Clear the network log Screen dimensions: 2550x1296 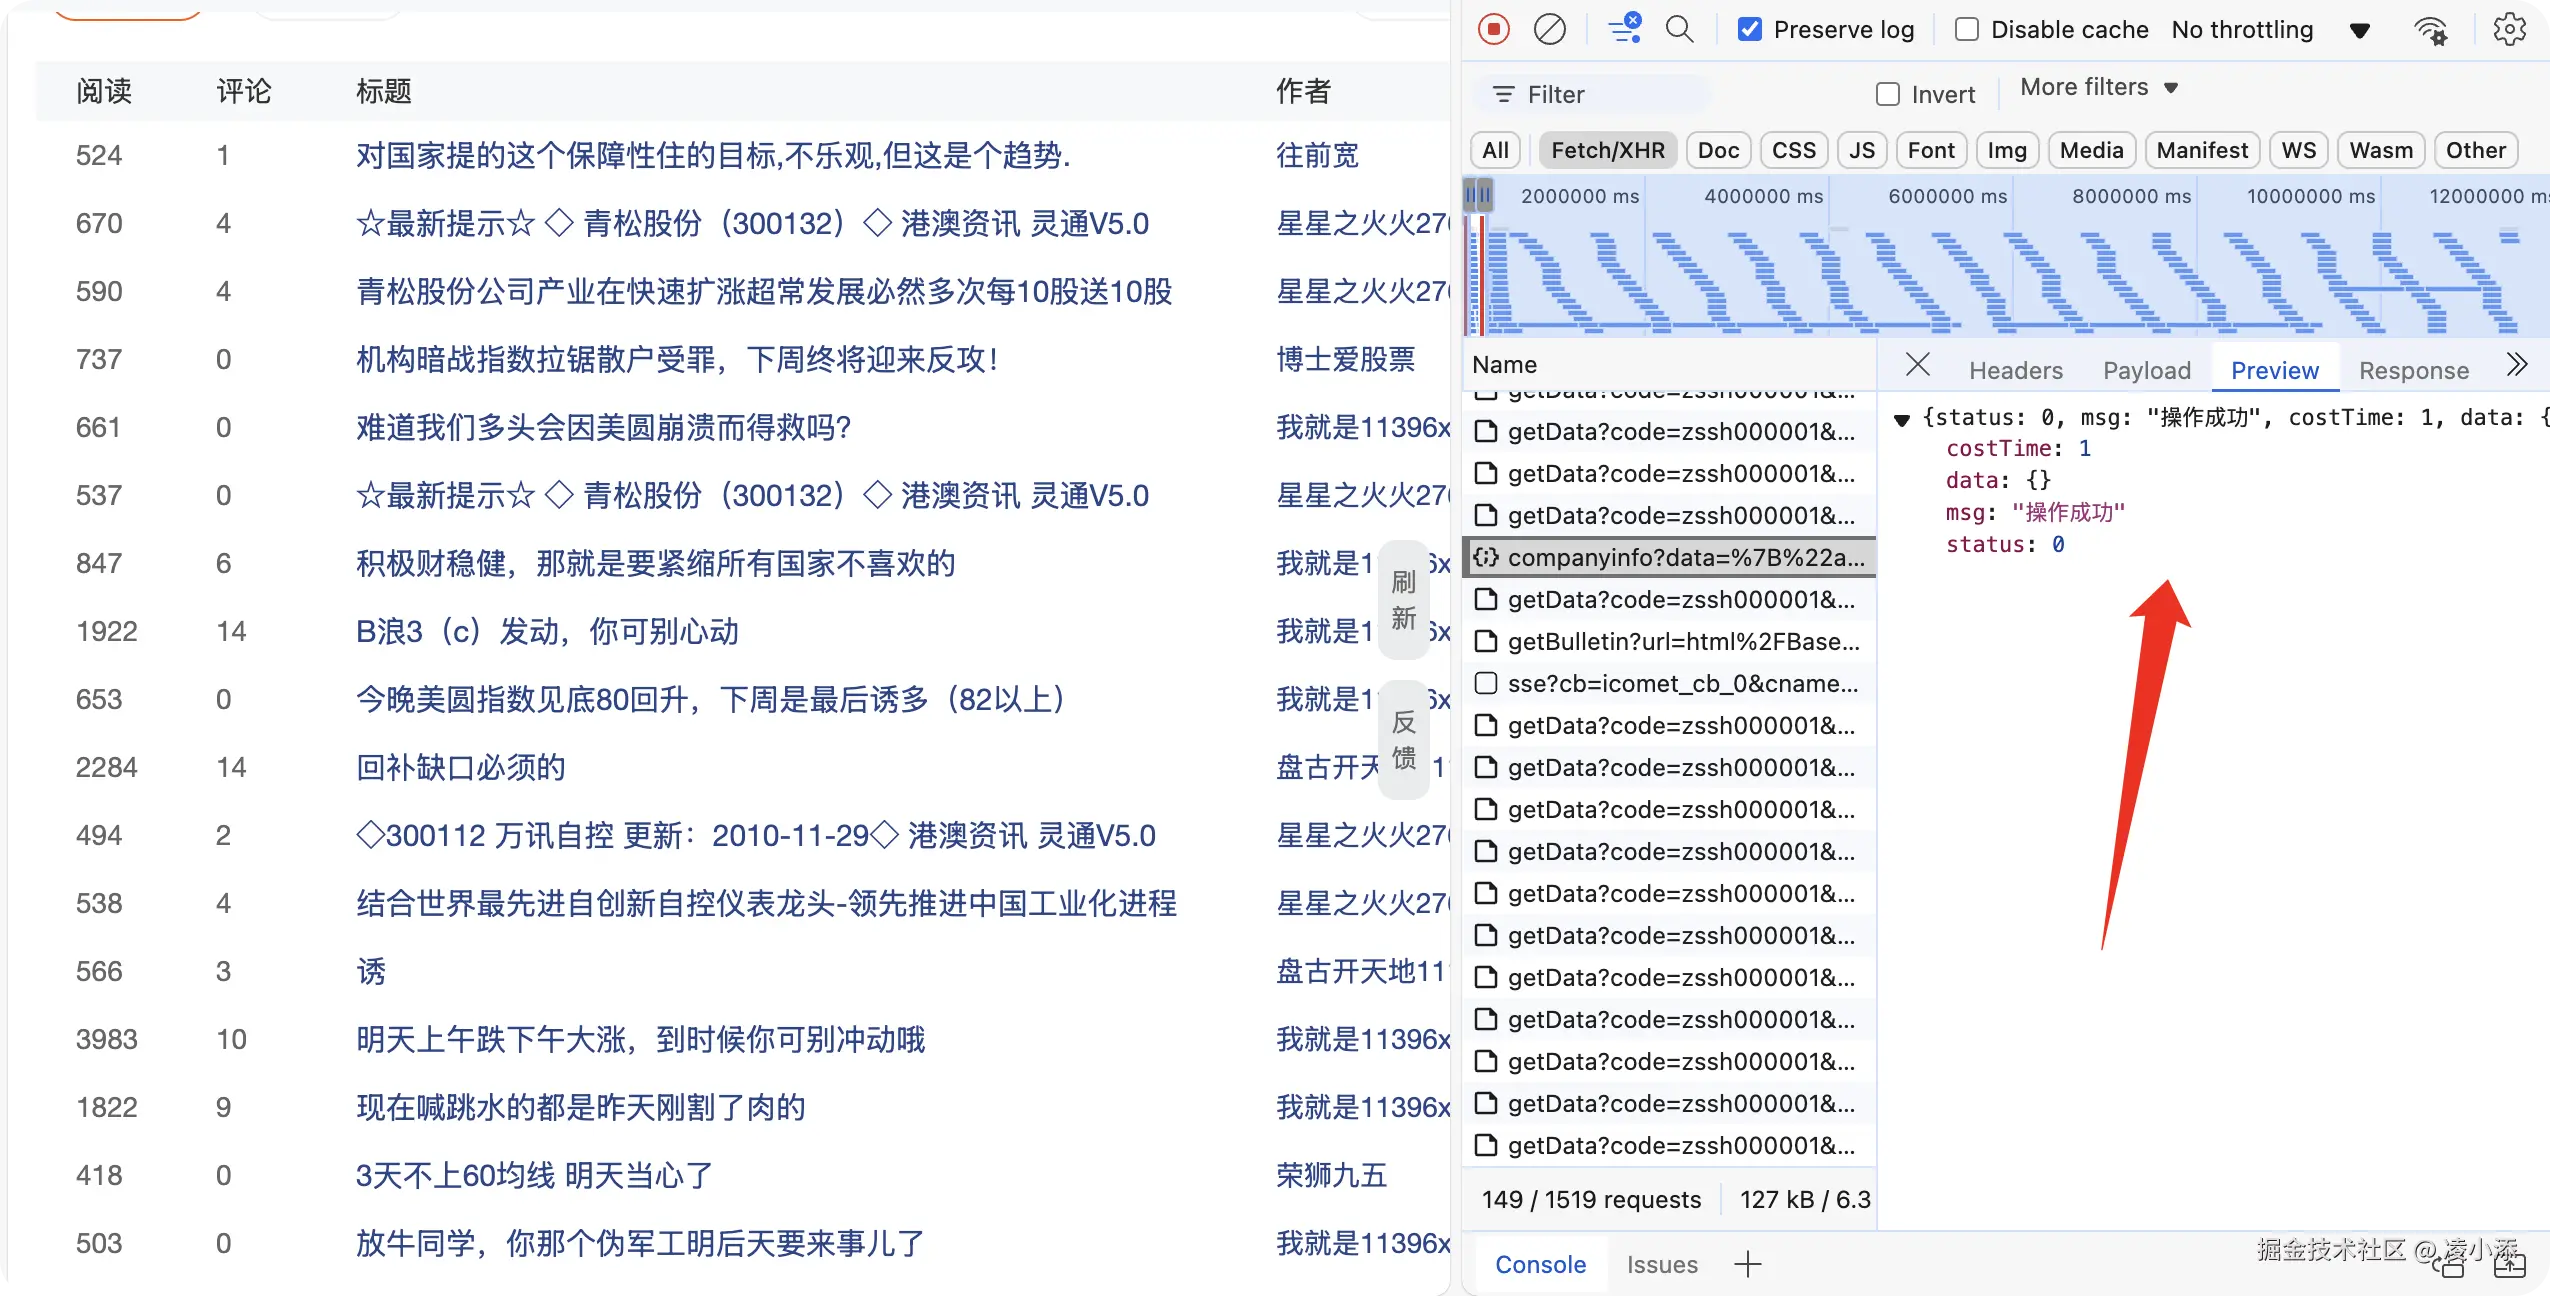pyautogui.click(x=1549, y=29)
